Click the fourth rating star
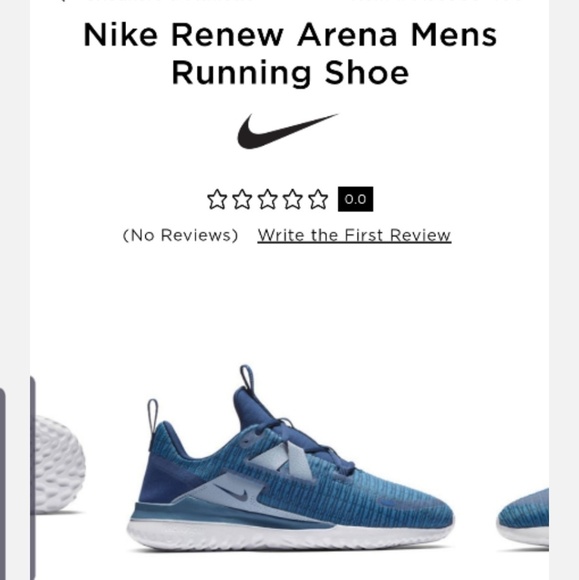579x580 pixels. (x=292, y=199)
